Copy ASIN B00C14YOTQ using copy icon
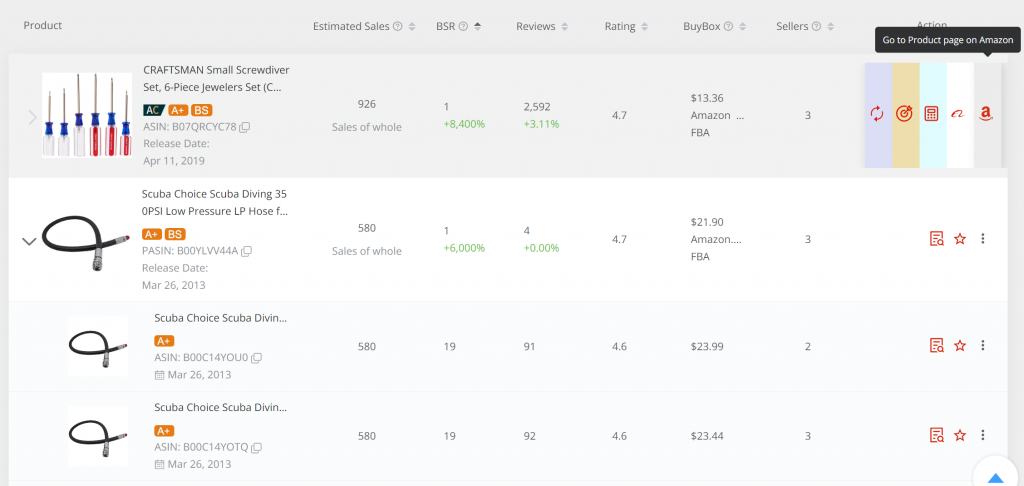Screen dimensions: 1024x486 (257, 447)
